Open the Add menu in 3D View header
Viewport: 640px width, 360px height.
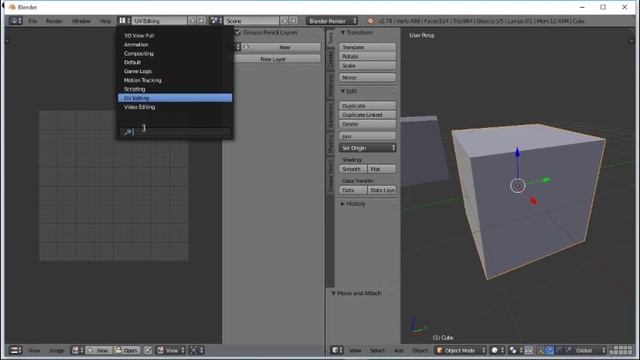coord(398,350)
